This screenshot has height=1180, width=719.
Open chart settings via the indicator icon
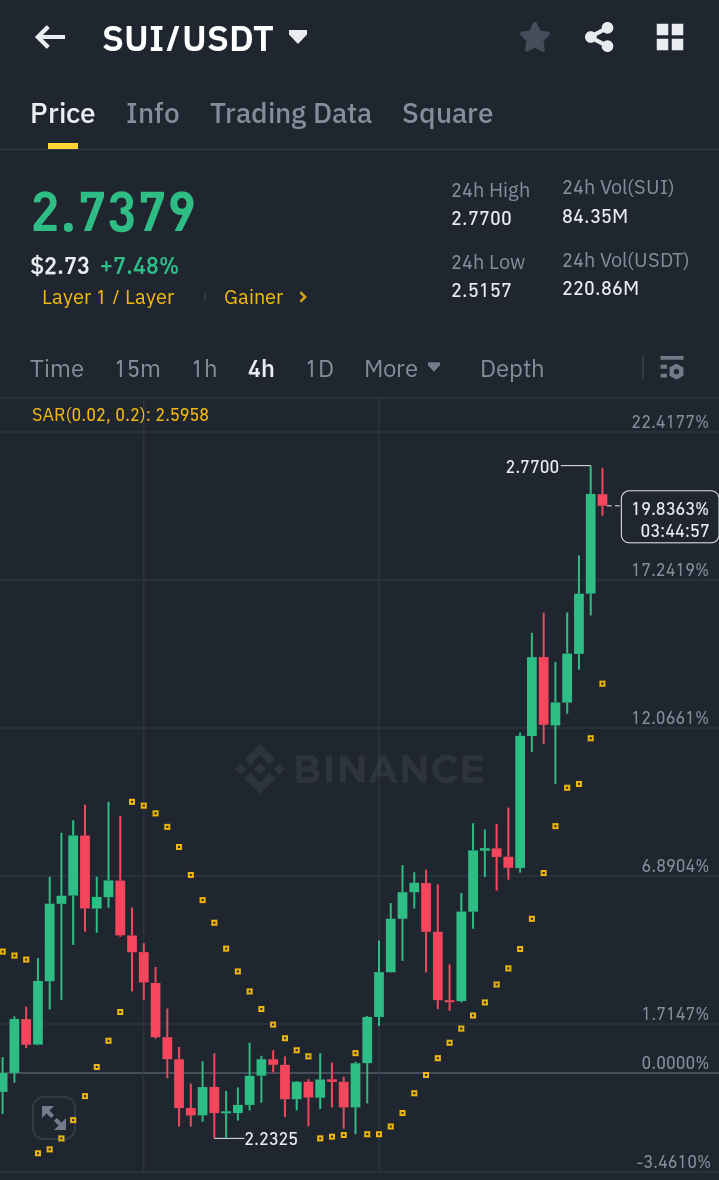click(671, 368)
